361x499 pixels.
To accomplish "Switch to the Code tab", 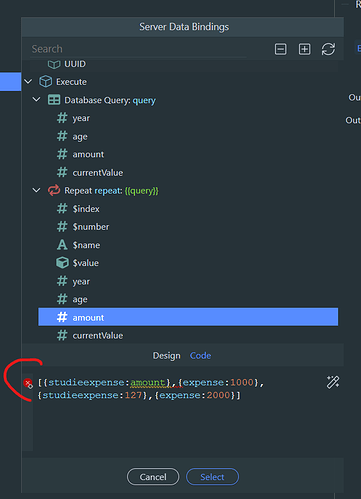I will coord(200,356).
